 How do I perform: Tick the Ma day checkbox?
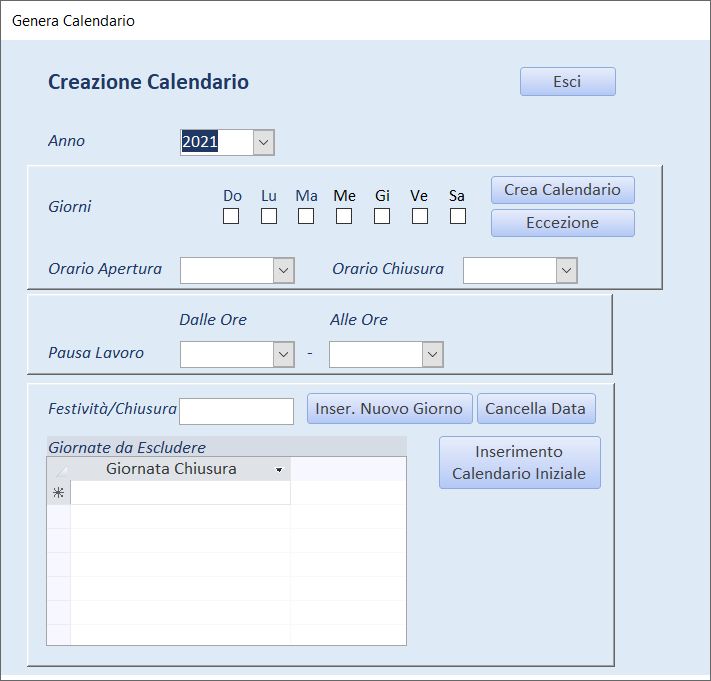click(x=306, y=216)
